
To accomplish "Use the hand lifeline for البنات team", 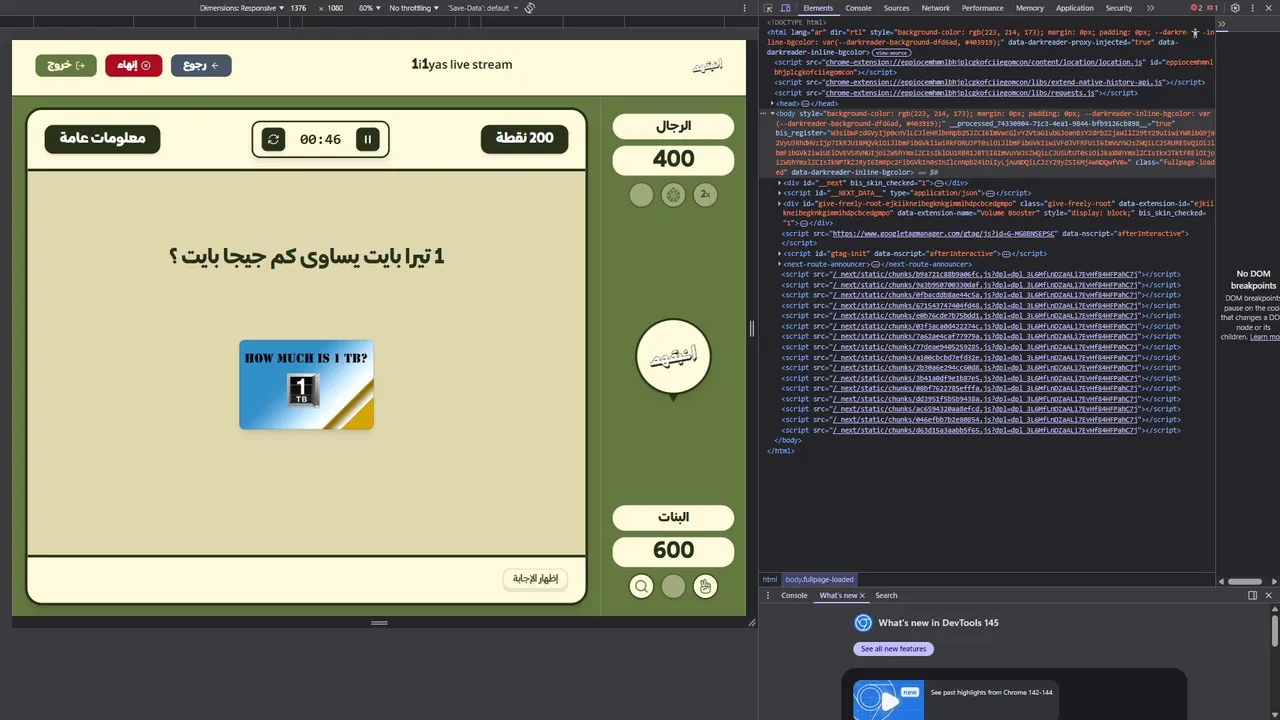I will pyautogui.click(x=705, y=586).
